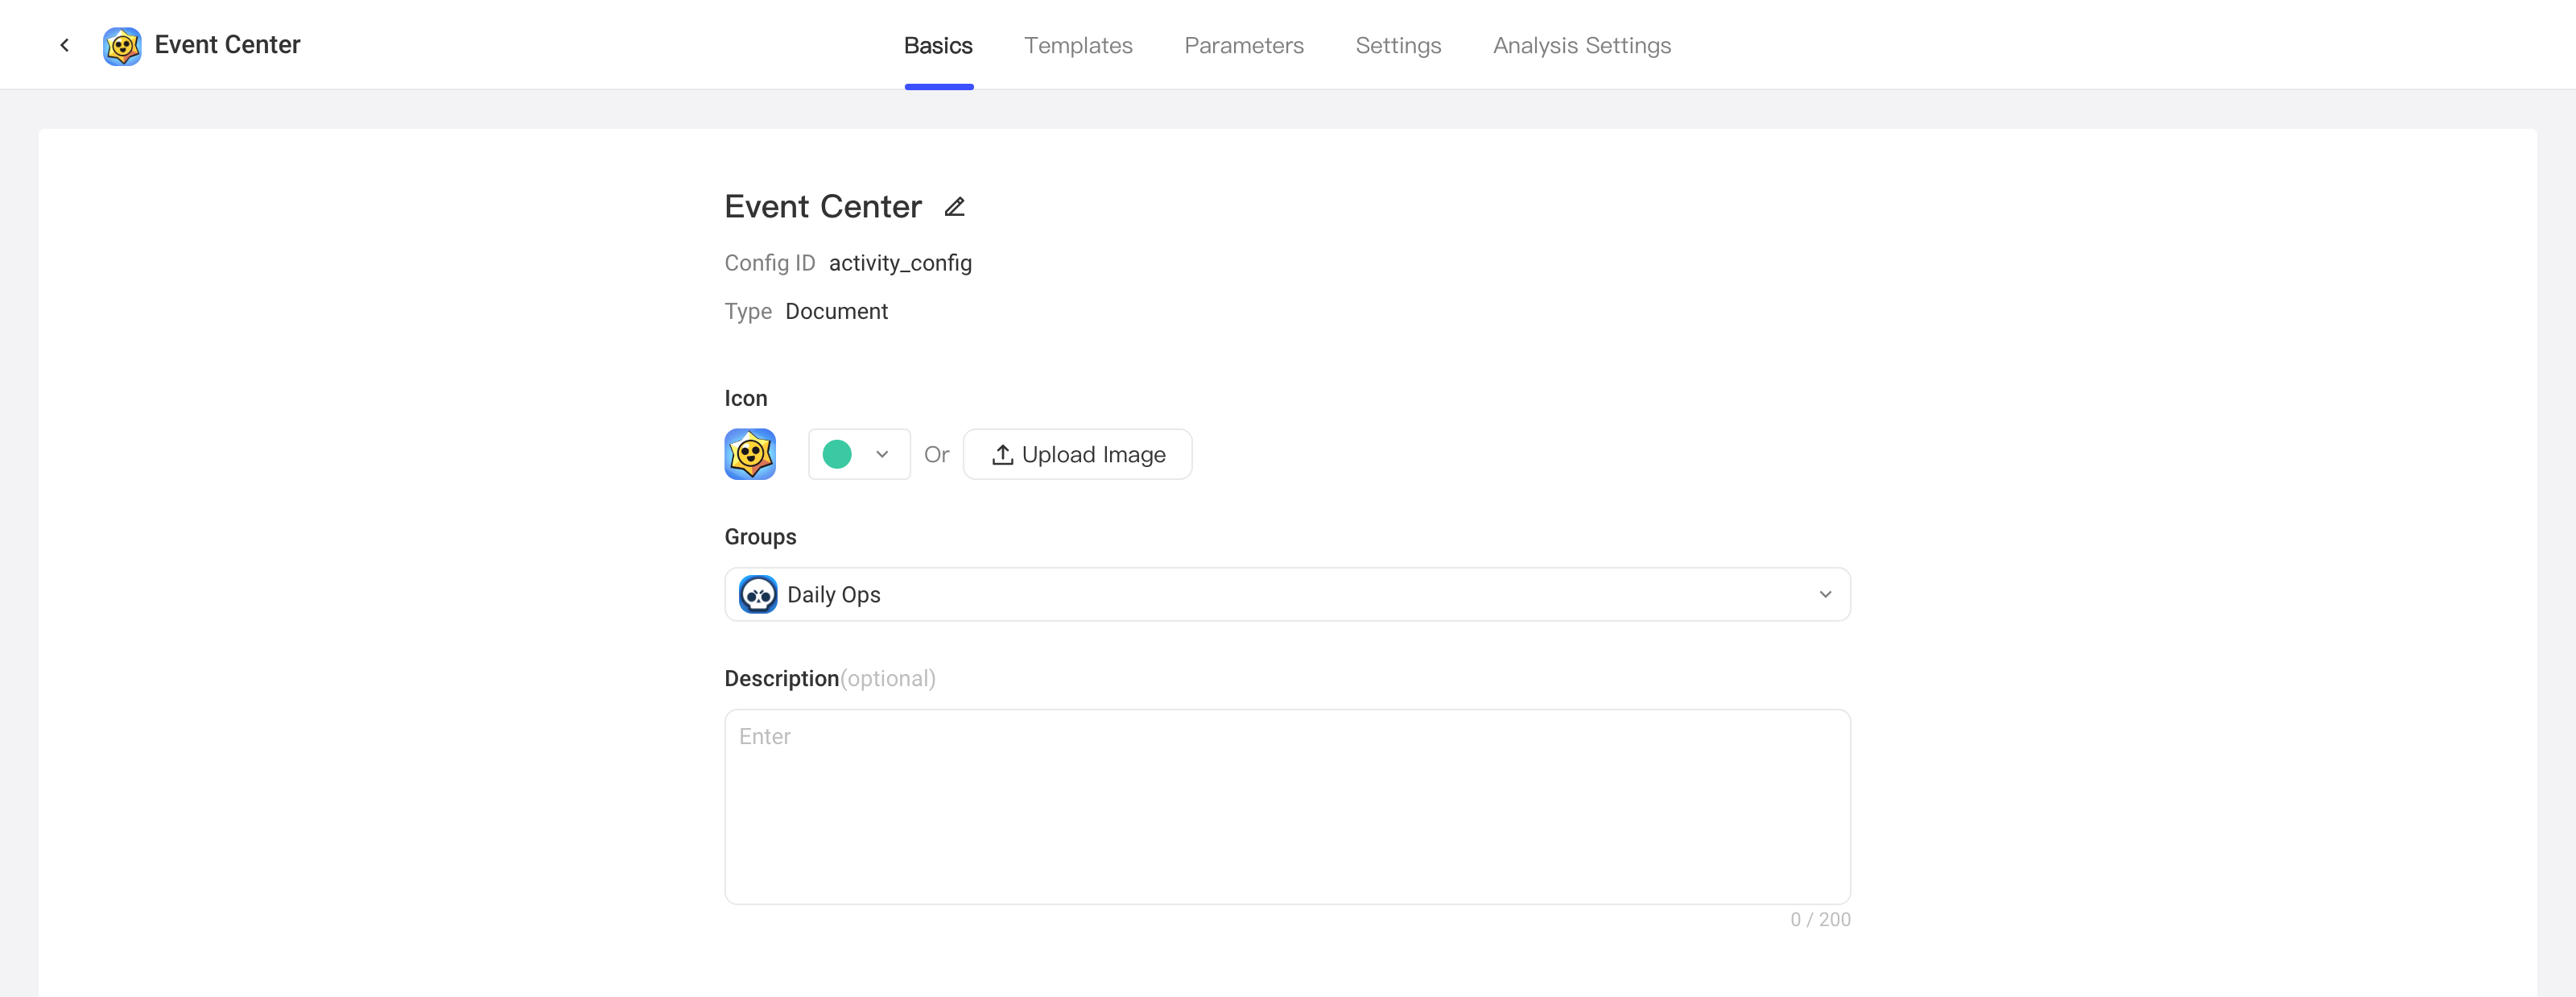Screen dimensions: 2576x997
Task: Click the Groups dropdown chevron arrow
Action: coord(1825,595)
